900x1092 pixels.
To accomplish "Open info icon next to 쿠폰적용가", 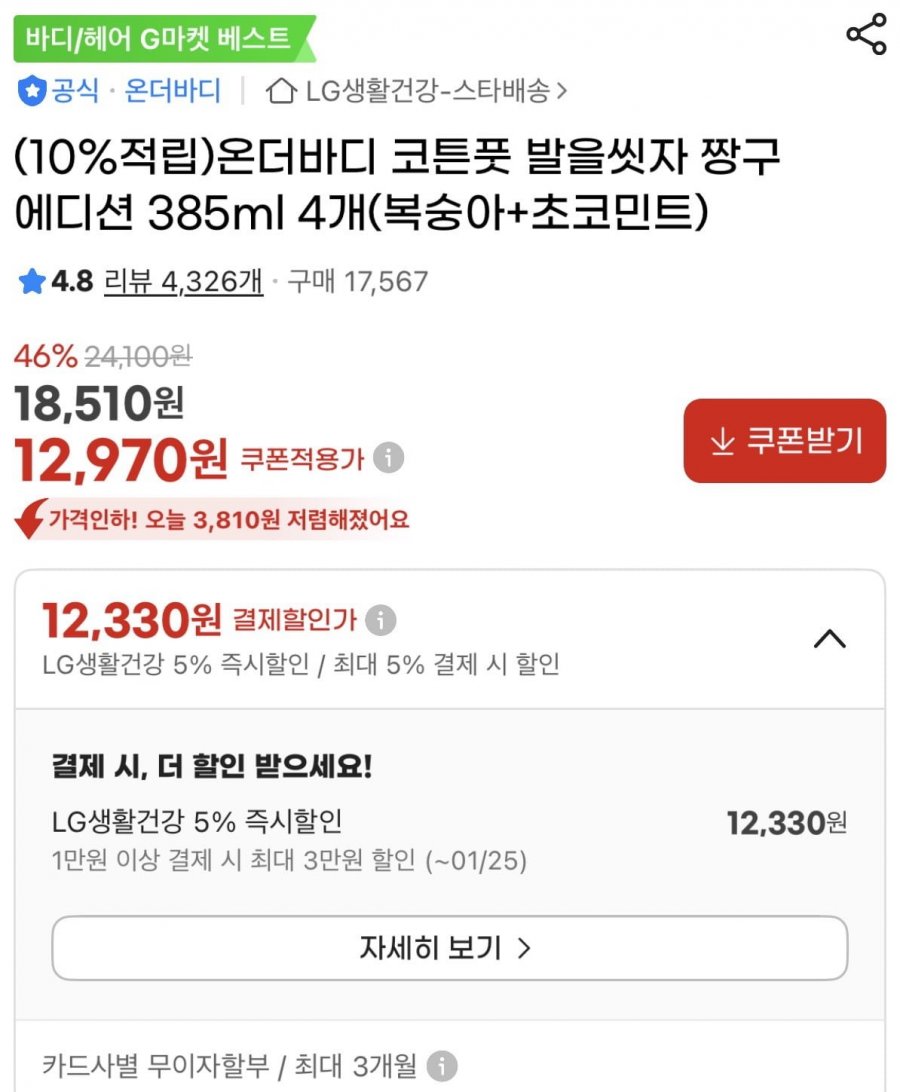I will click(x=388, y=459).
